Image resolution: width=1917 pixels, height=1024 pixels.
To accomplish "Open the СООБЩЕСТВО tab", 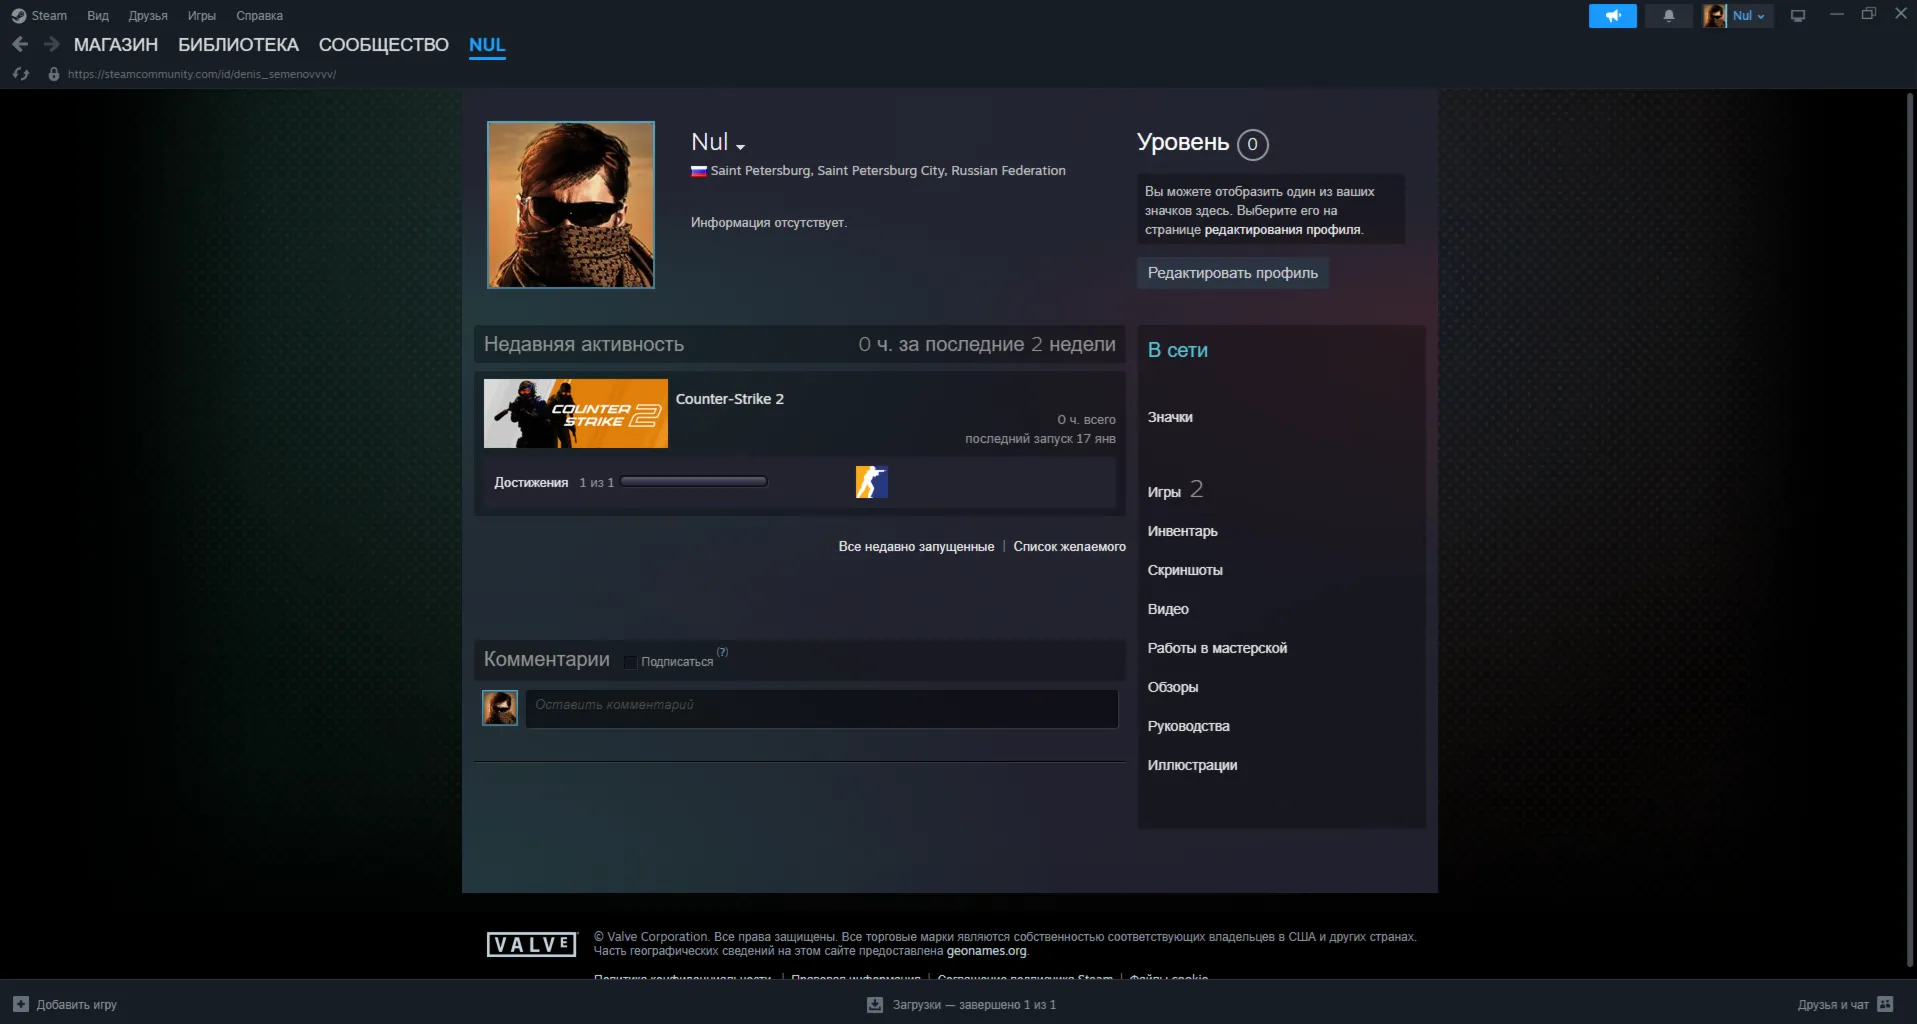I will pyautogui.click(x=384, y=45).
